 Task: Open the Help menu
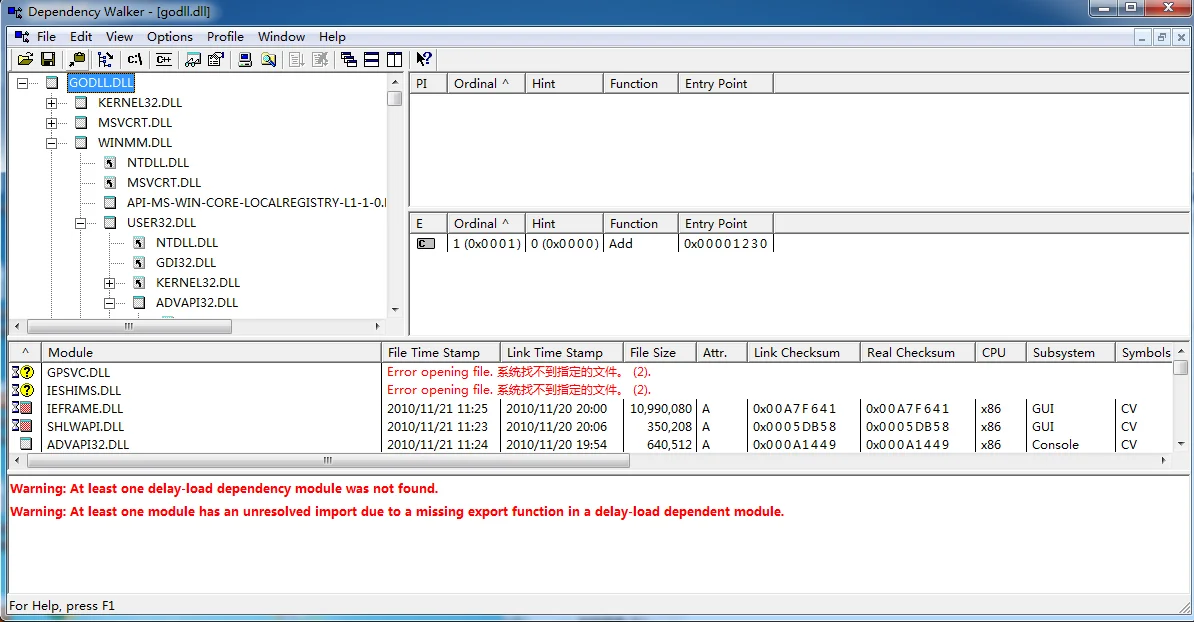pos(332,37)
